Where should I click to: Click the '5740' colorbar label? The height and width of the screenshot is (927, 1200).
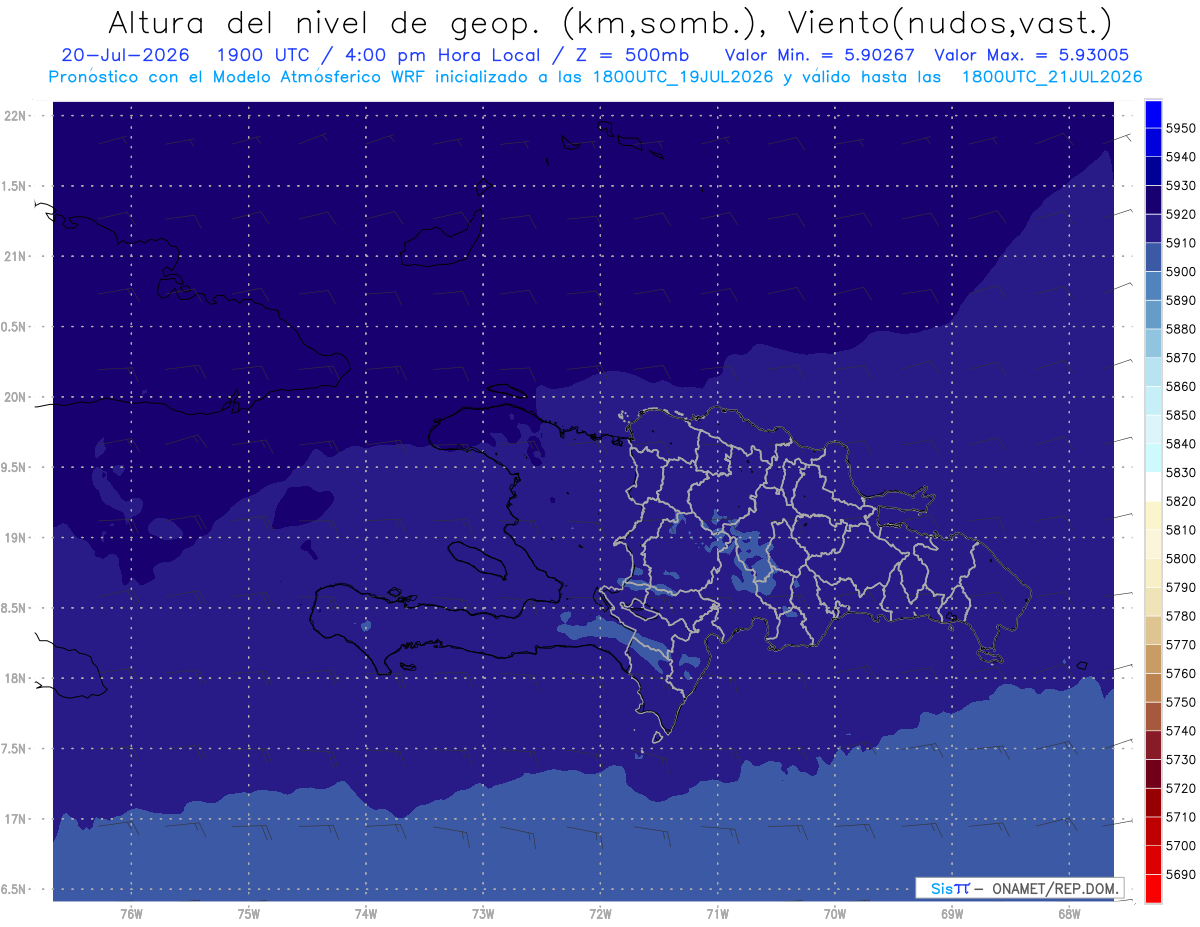(1181, 731)
